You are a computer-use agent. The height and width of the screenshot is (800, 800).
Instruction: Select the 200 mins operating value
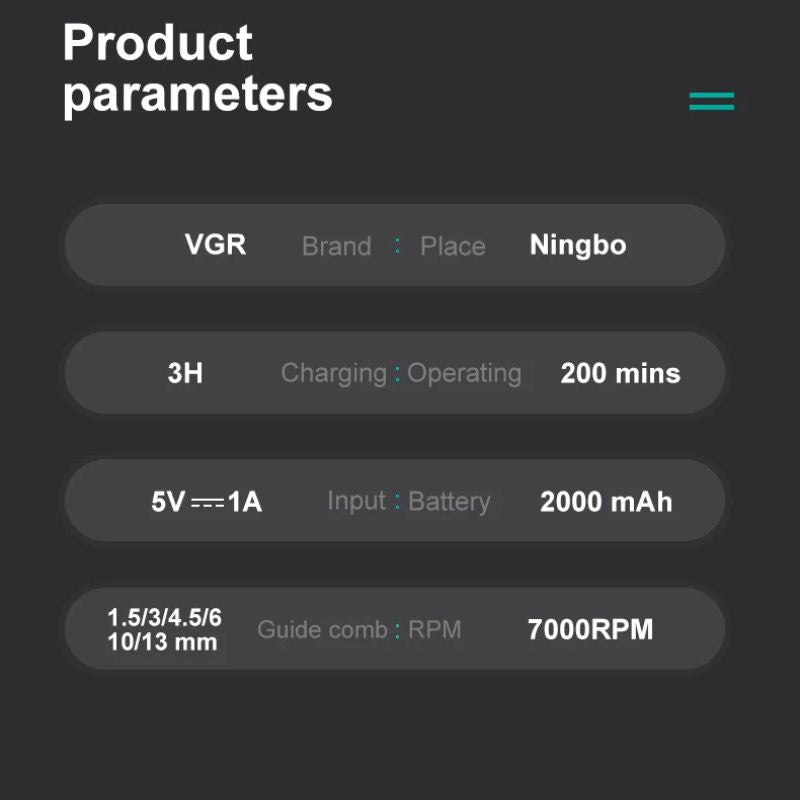620,374
